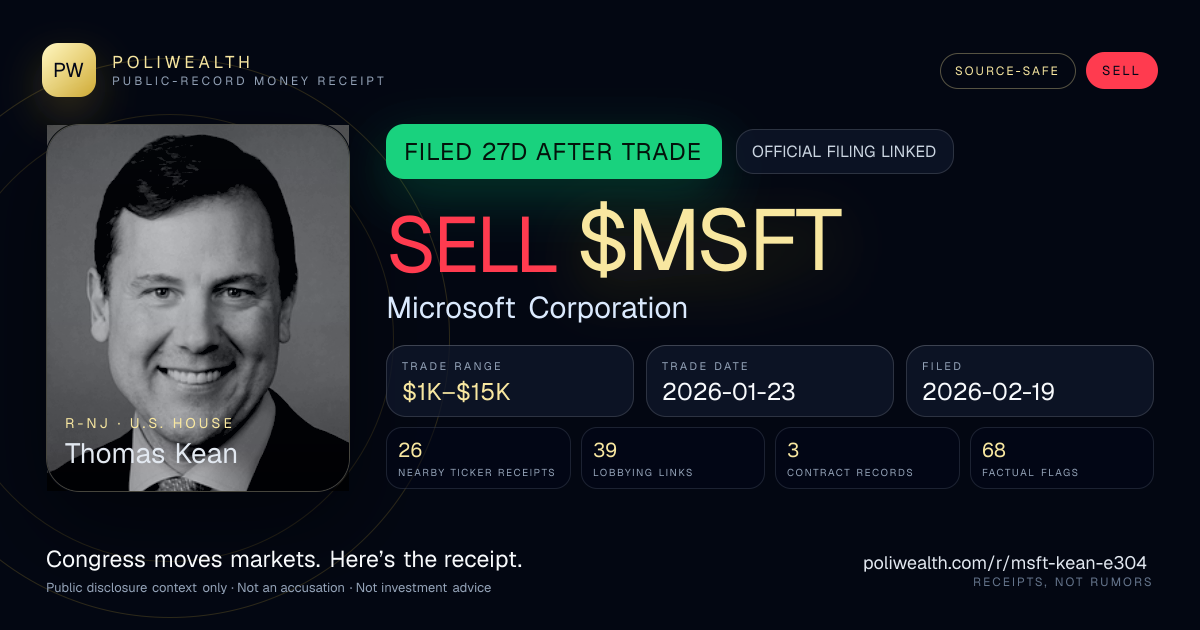Select the SOURCE-SAFE badge
The height and width of the screenshot is (630, 1200).
tap(1007, 71)
